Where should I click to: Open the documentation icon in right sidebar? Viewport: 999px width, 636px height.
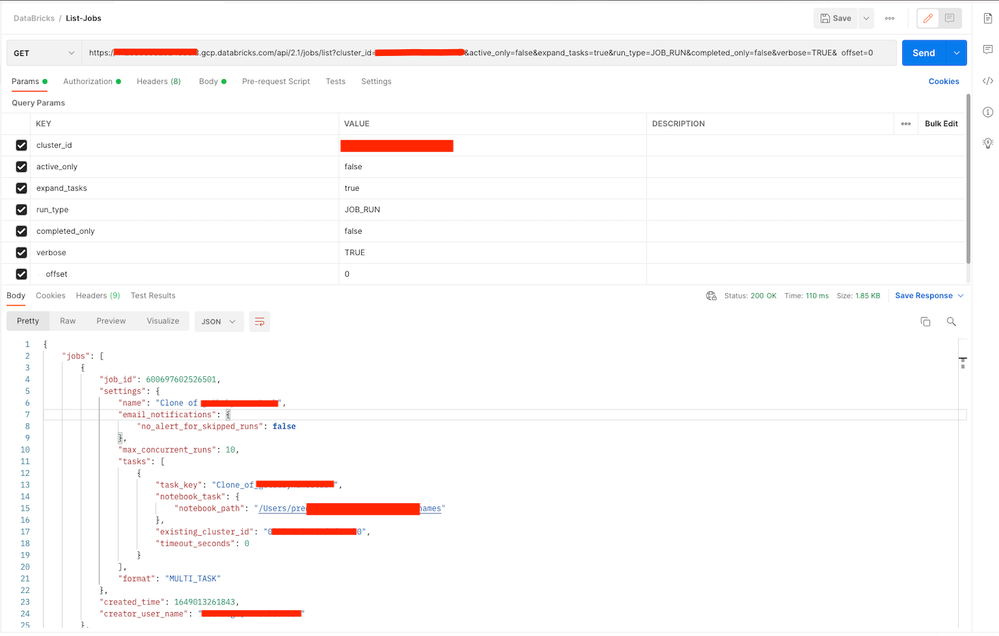tap(988, 18)
